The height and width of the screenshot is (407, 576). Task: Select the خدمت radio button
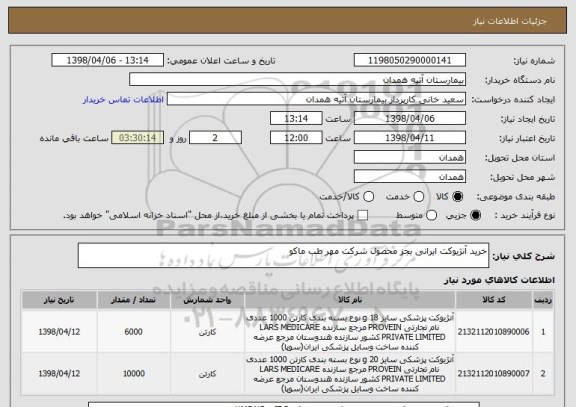click(x=419, y=197)
